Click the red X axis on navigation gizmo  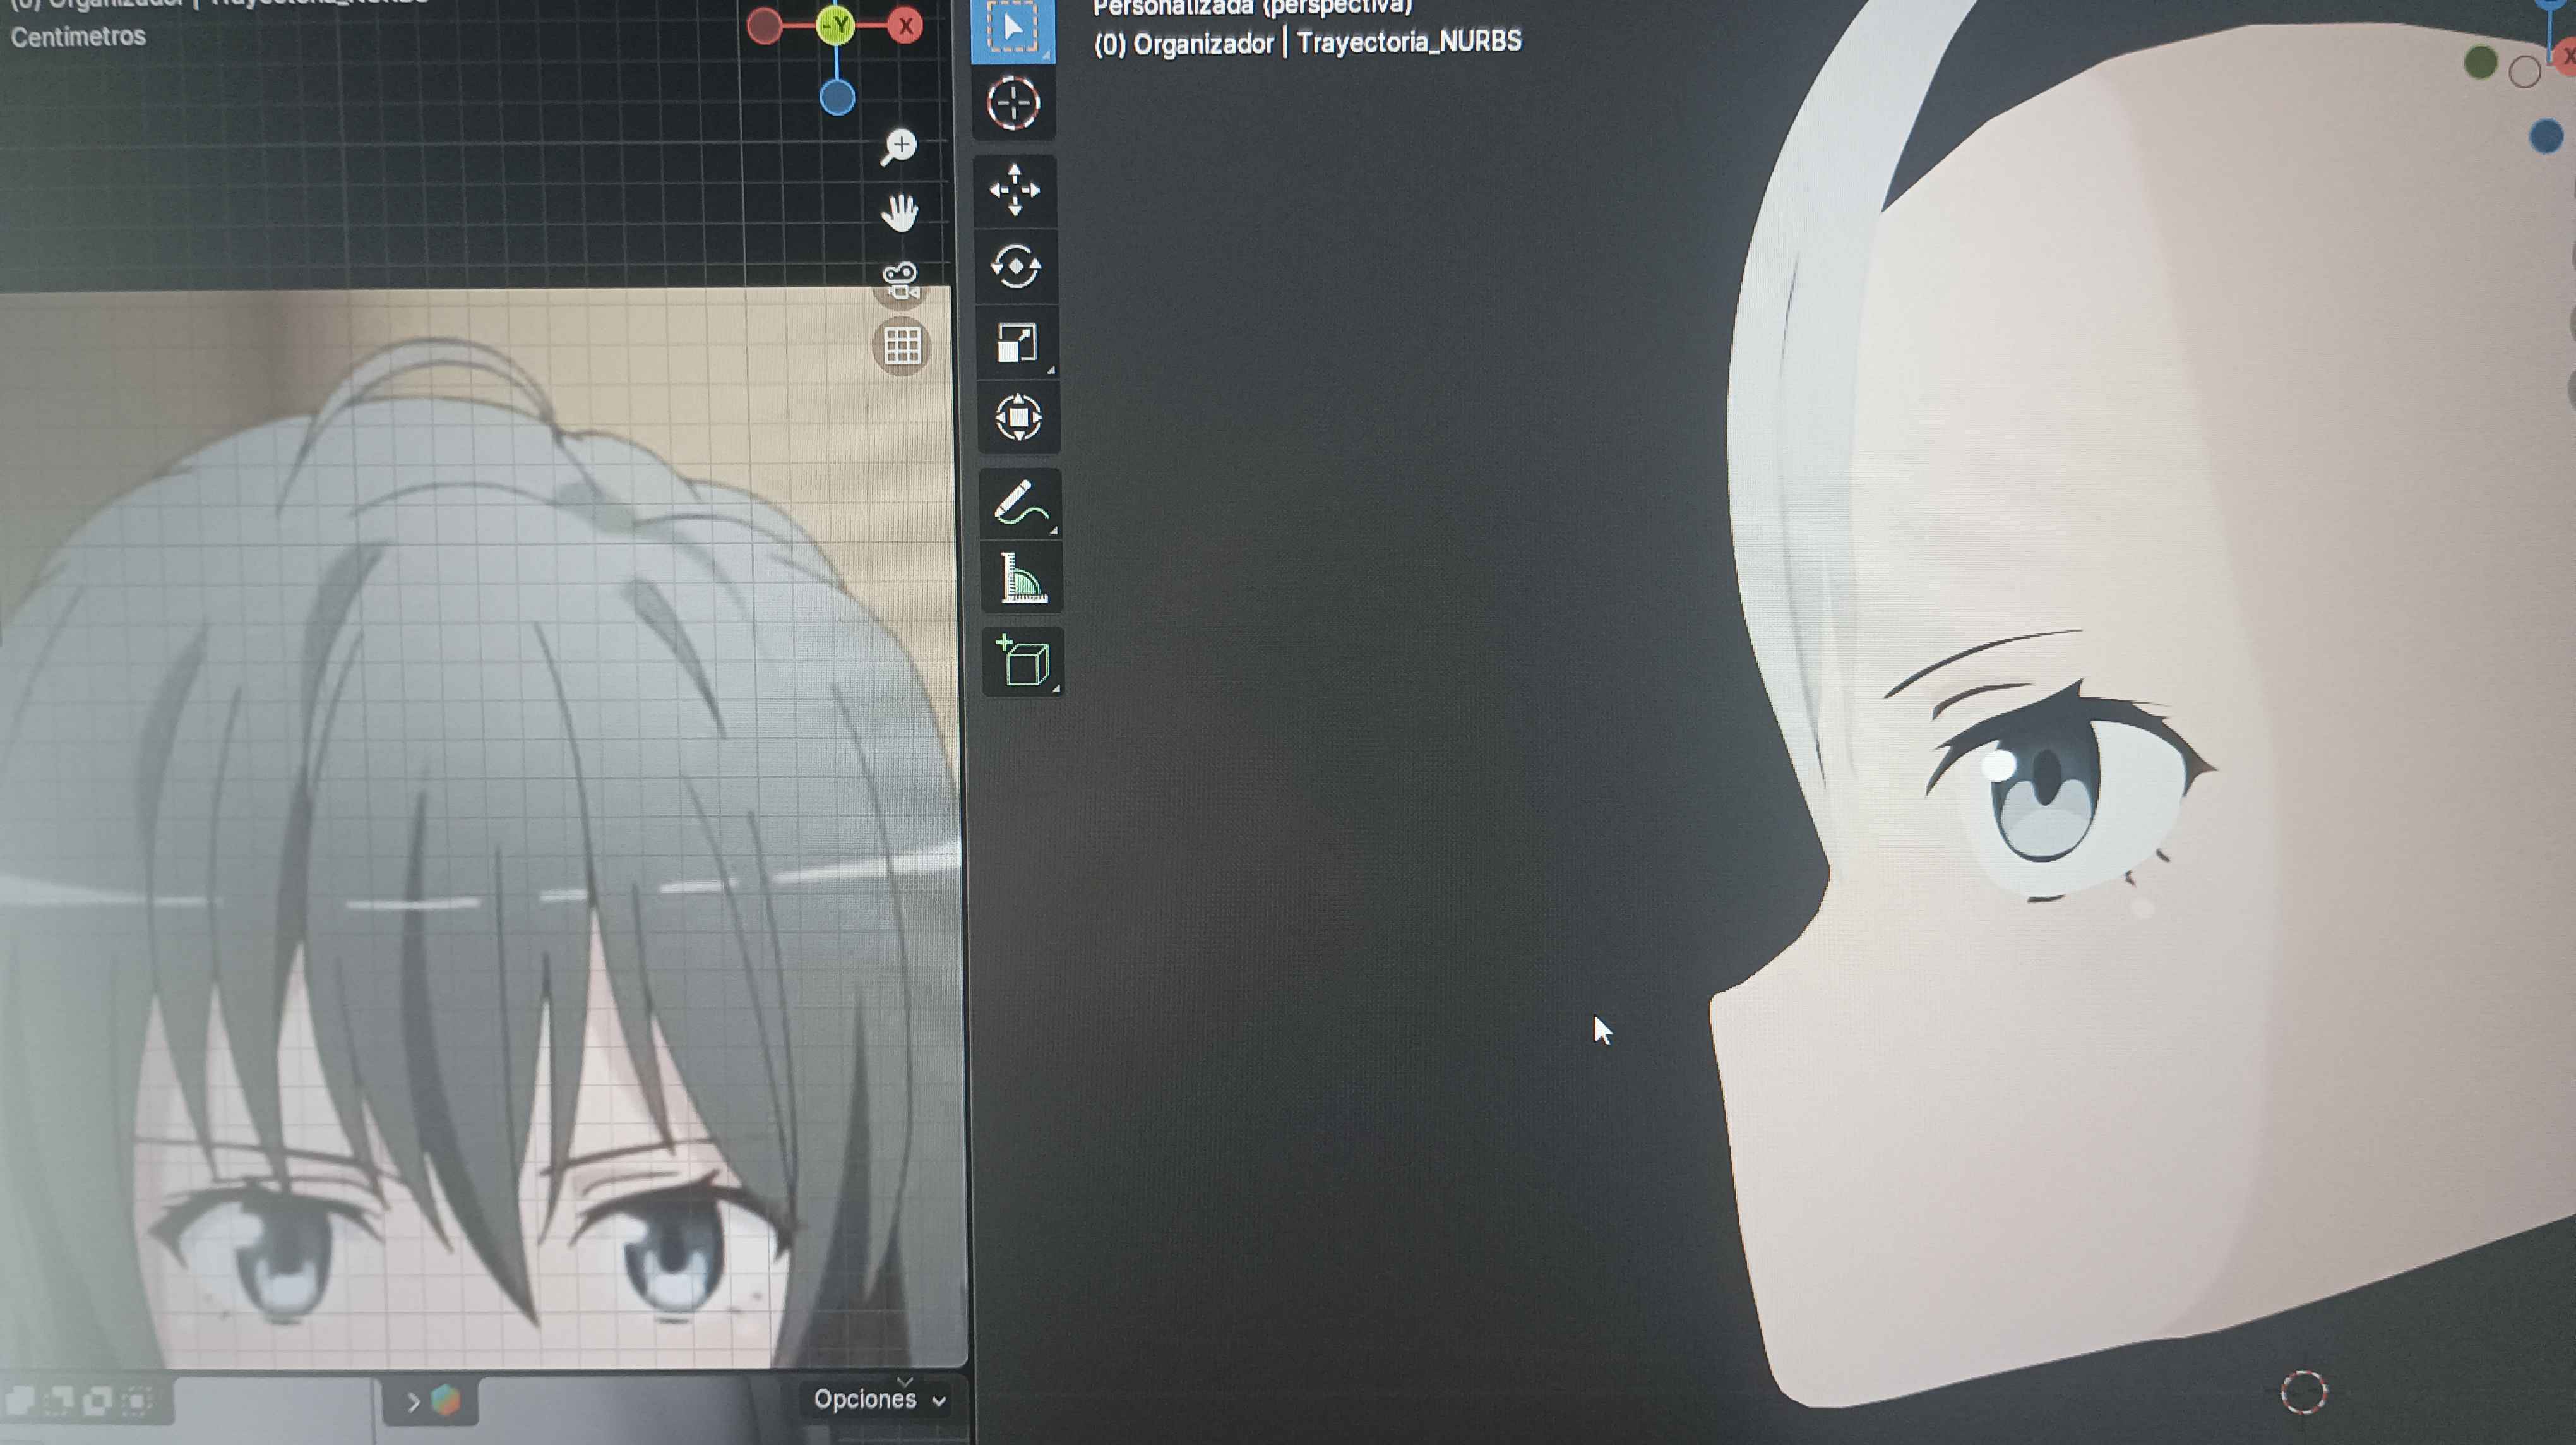[x=905, y=26]
